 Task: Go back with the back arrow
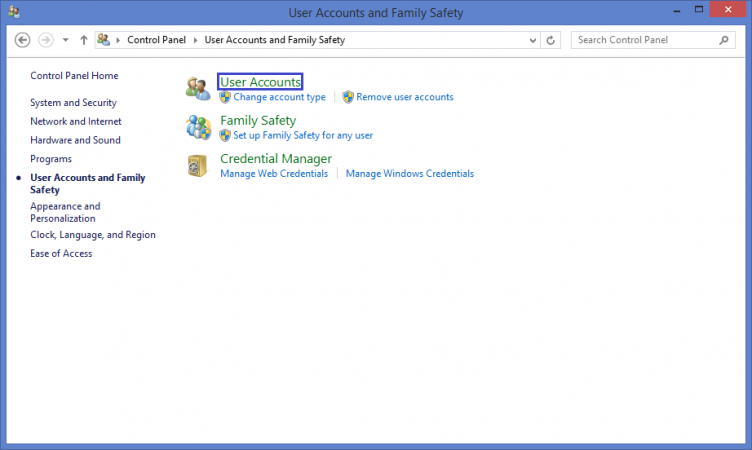(22, 40)
